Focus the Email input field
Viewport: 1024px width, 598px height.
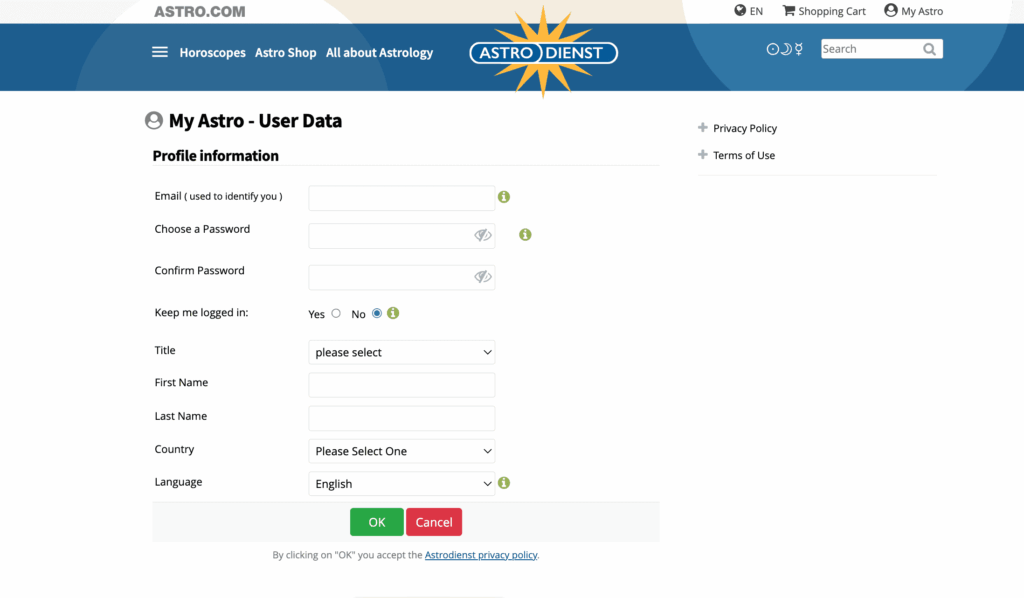(x=402, y=198)
